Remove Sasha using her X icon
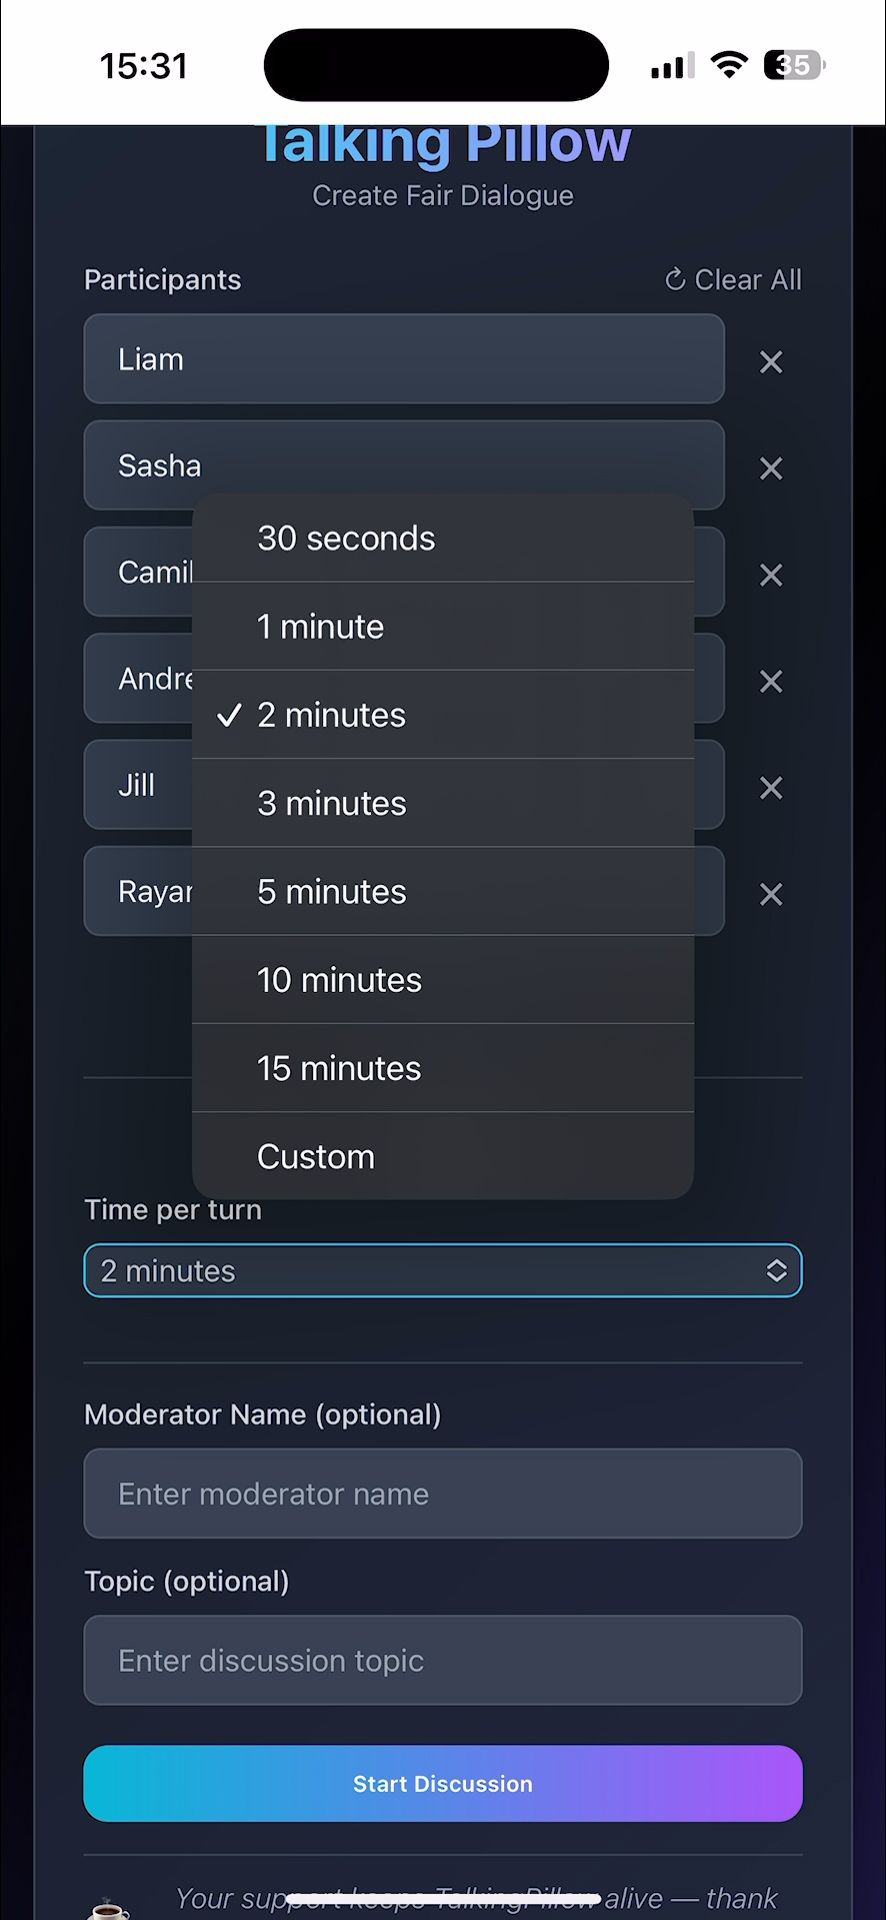886x1920 pixels. coord(770,469)
